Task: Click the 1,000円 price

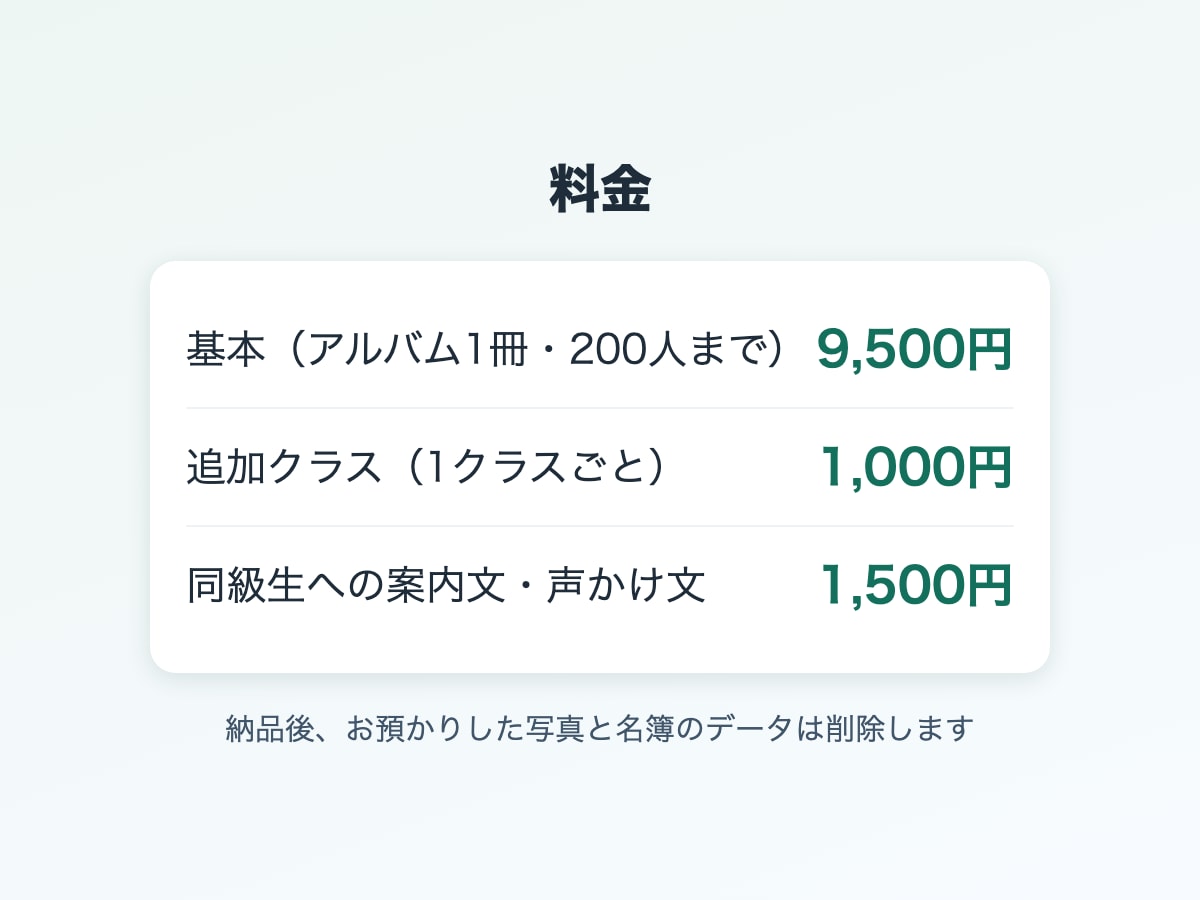Action: click(916, 467)
